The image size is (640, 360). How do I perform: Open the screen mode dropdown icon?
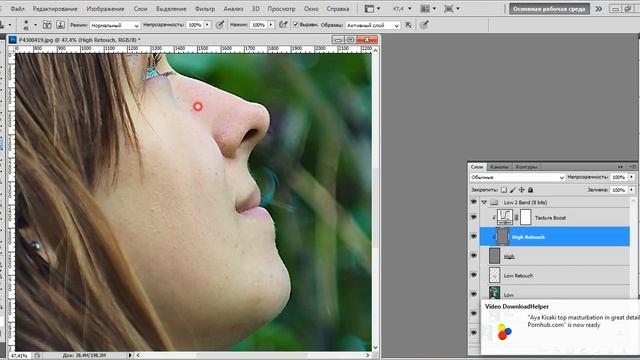452,9
